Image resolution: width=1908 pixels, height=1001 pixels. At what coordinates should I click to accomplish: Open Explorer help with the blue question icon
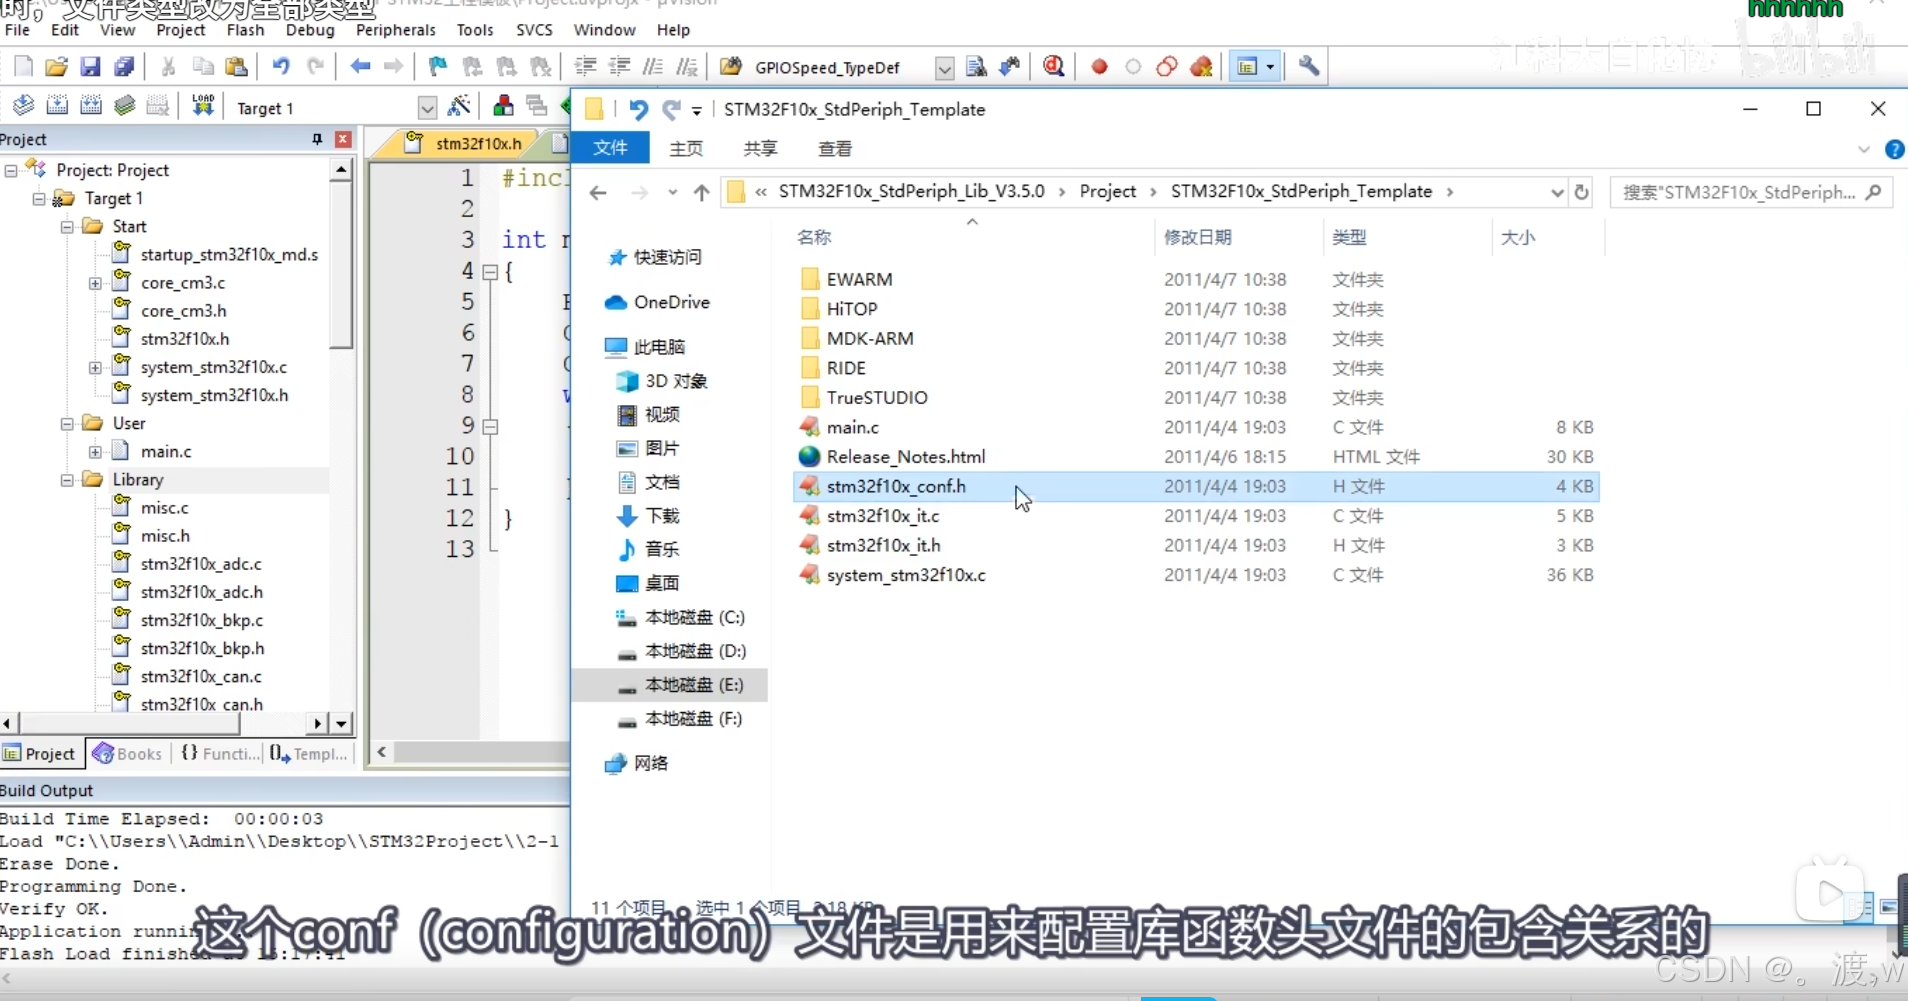pyautogui.click(x=1894, y=150)
